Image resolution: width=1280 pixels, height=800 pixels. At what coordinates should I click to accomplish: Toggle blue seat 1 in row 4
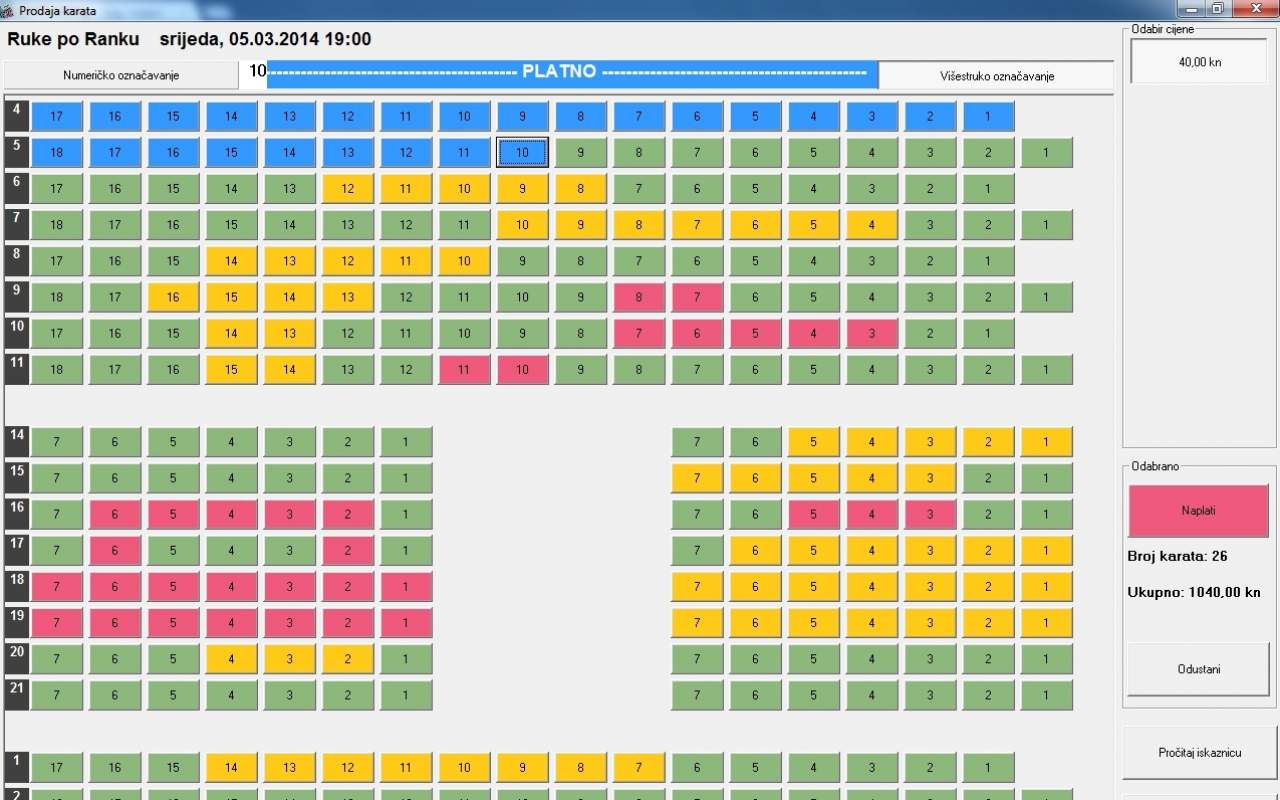click(x=988, y=116)
